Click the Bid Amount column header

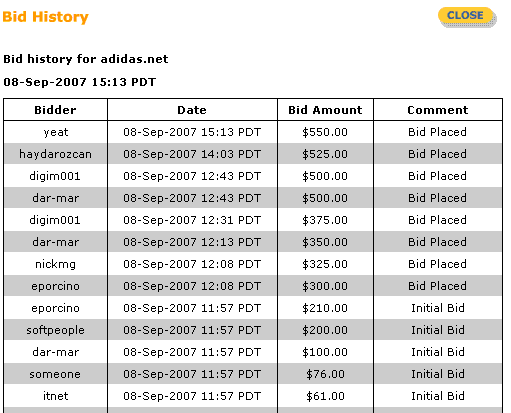[x=325, y=110]
